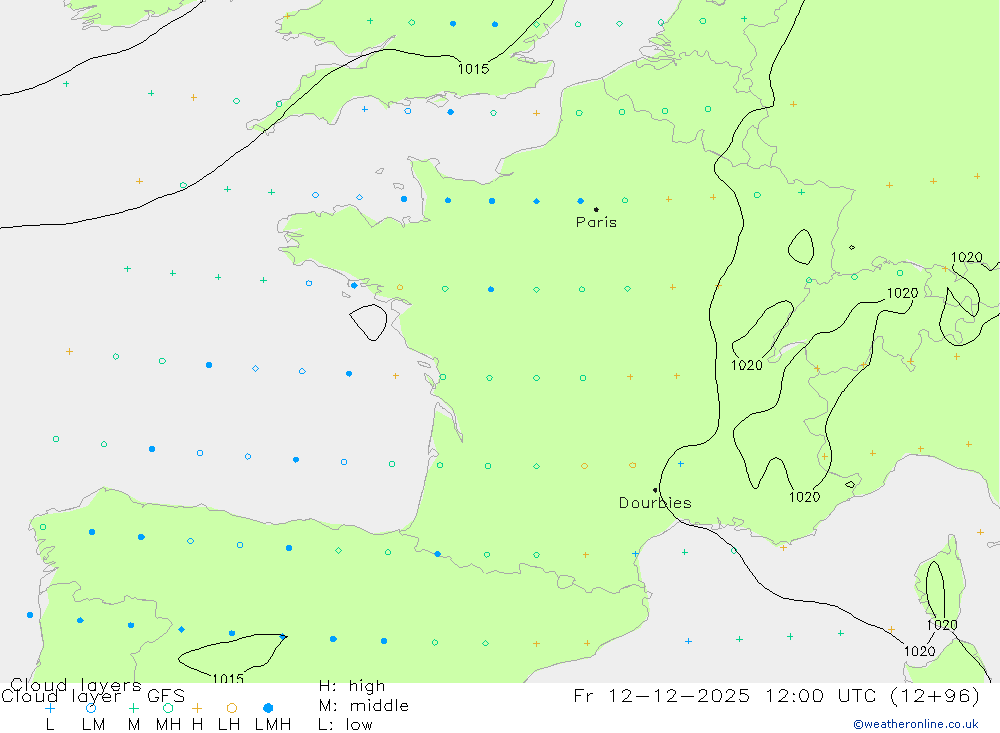The image size is (1000, 733).
Task: Click the 'LMH' legend label text
Action: pyautogui.click(x=273, y=725)
